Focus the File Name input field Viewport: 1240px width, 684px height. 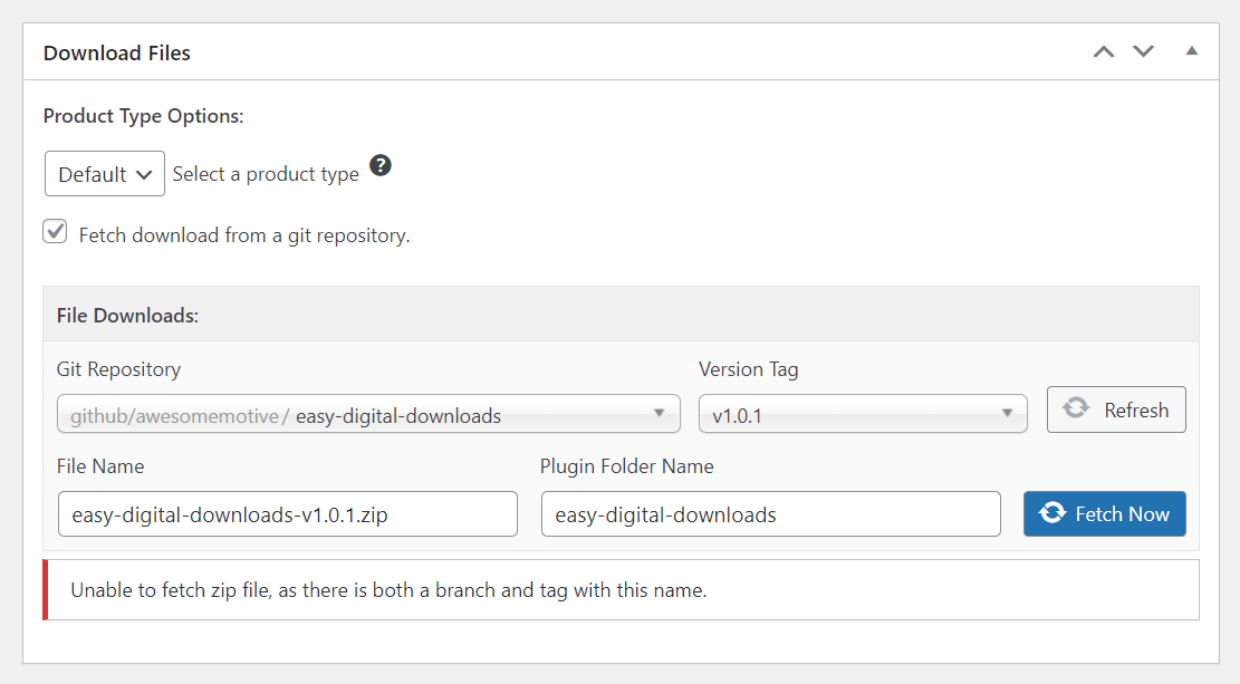click(x=288, y=515)
